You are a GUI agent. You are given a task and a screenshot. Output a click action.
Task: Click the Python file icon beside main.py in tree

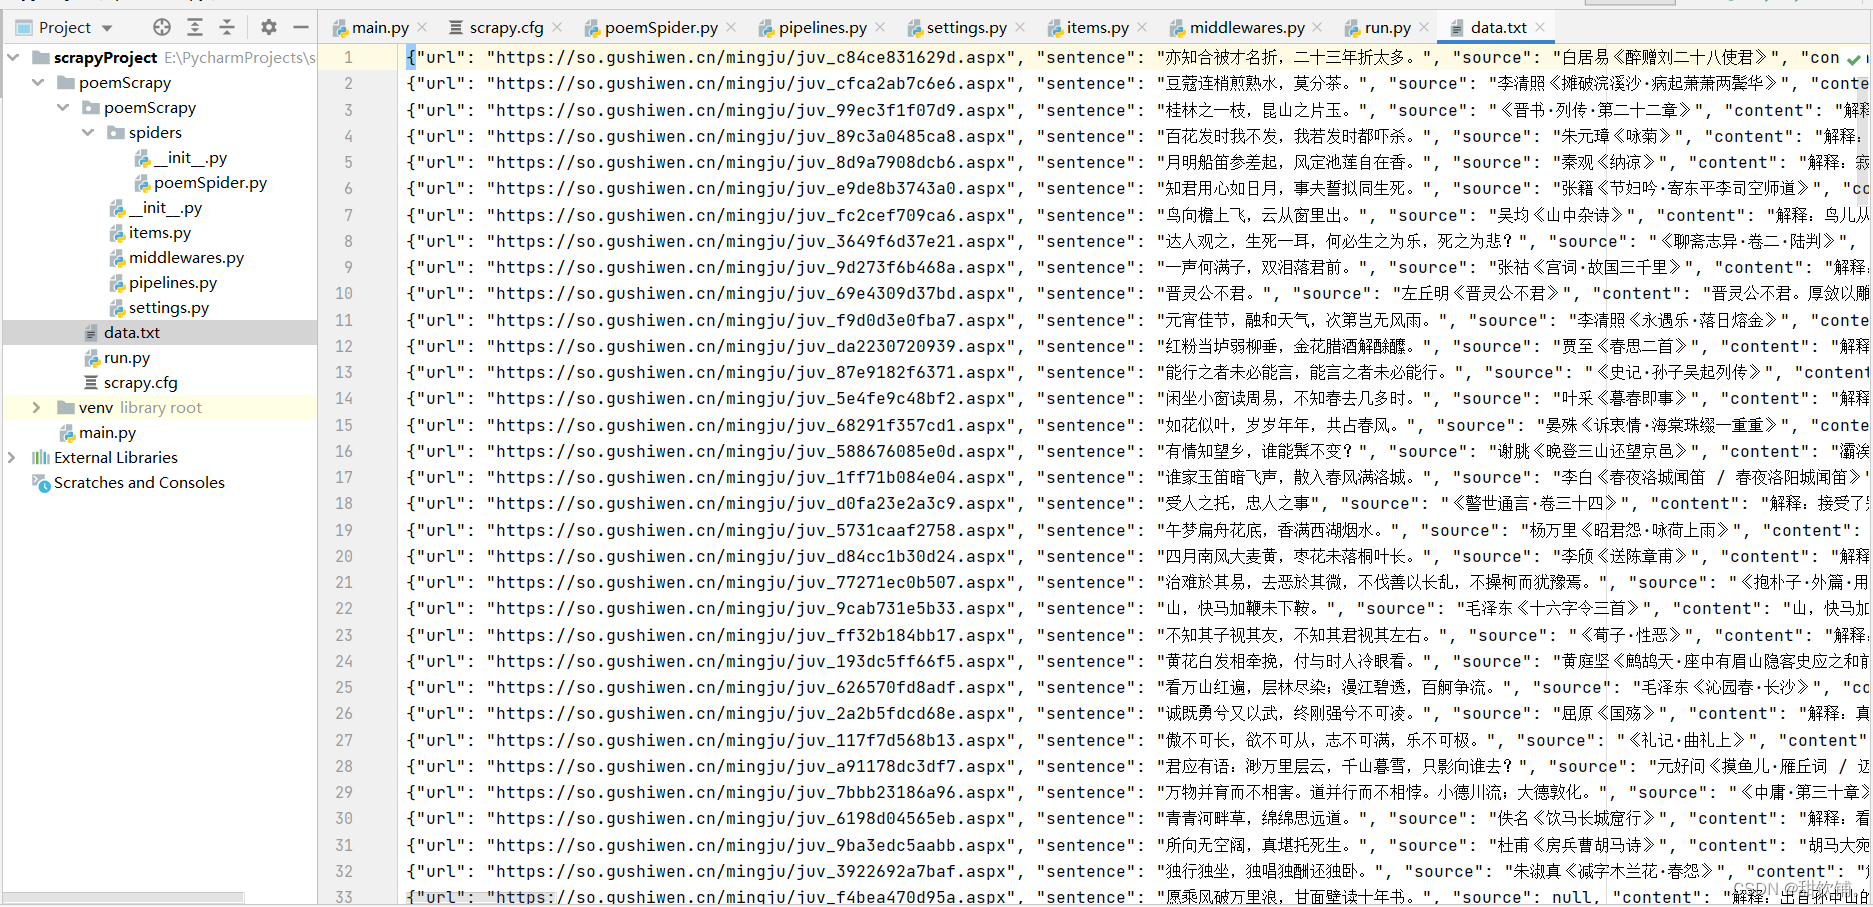click(x=67, y=432)
